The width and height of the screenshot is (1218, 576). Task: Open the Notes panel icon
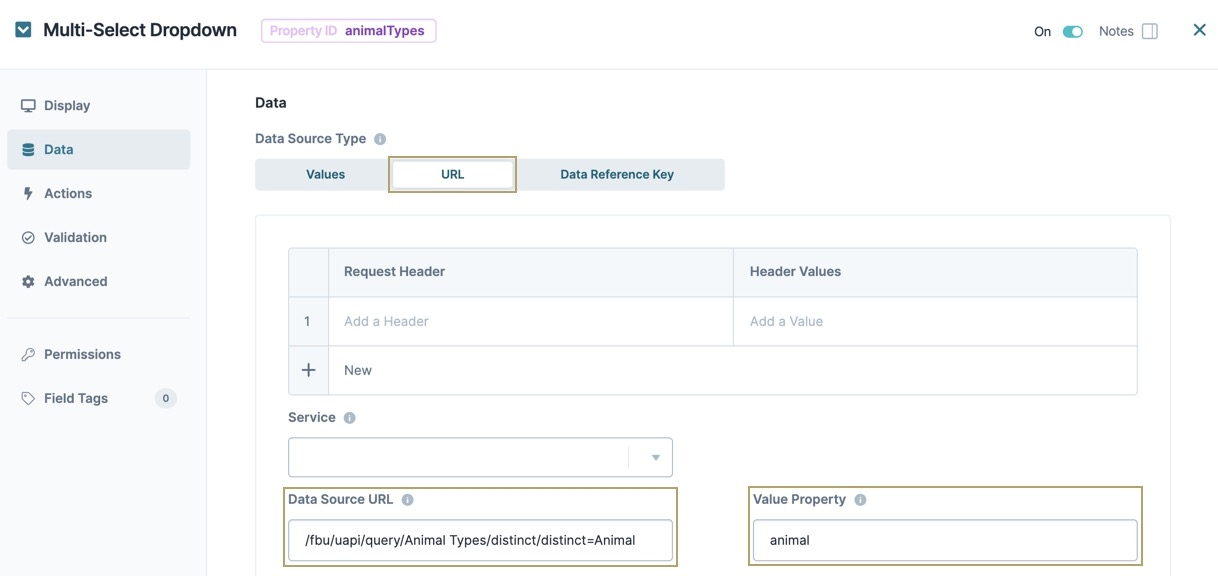pyautogui.click(x=1150, y=31)
